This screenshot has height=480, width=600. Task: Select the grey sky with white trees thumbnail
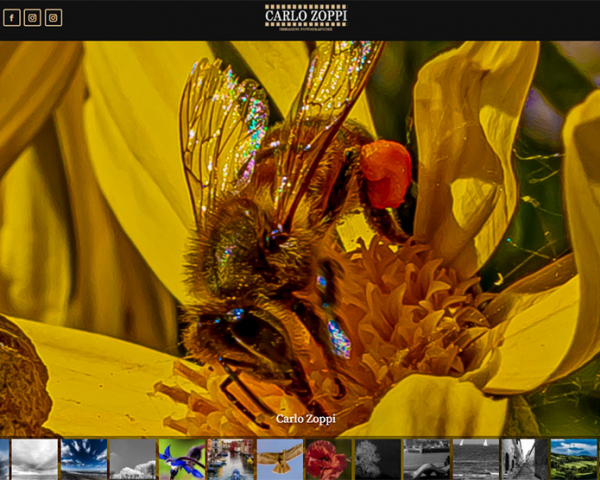point(133,459)
